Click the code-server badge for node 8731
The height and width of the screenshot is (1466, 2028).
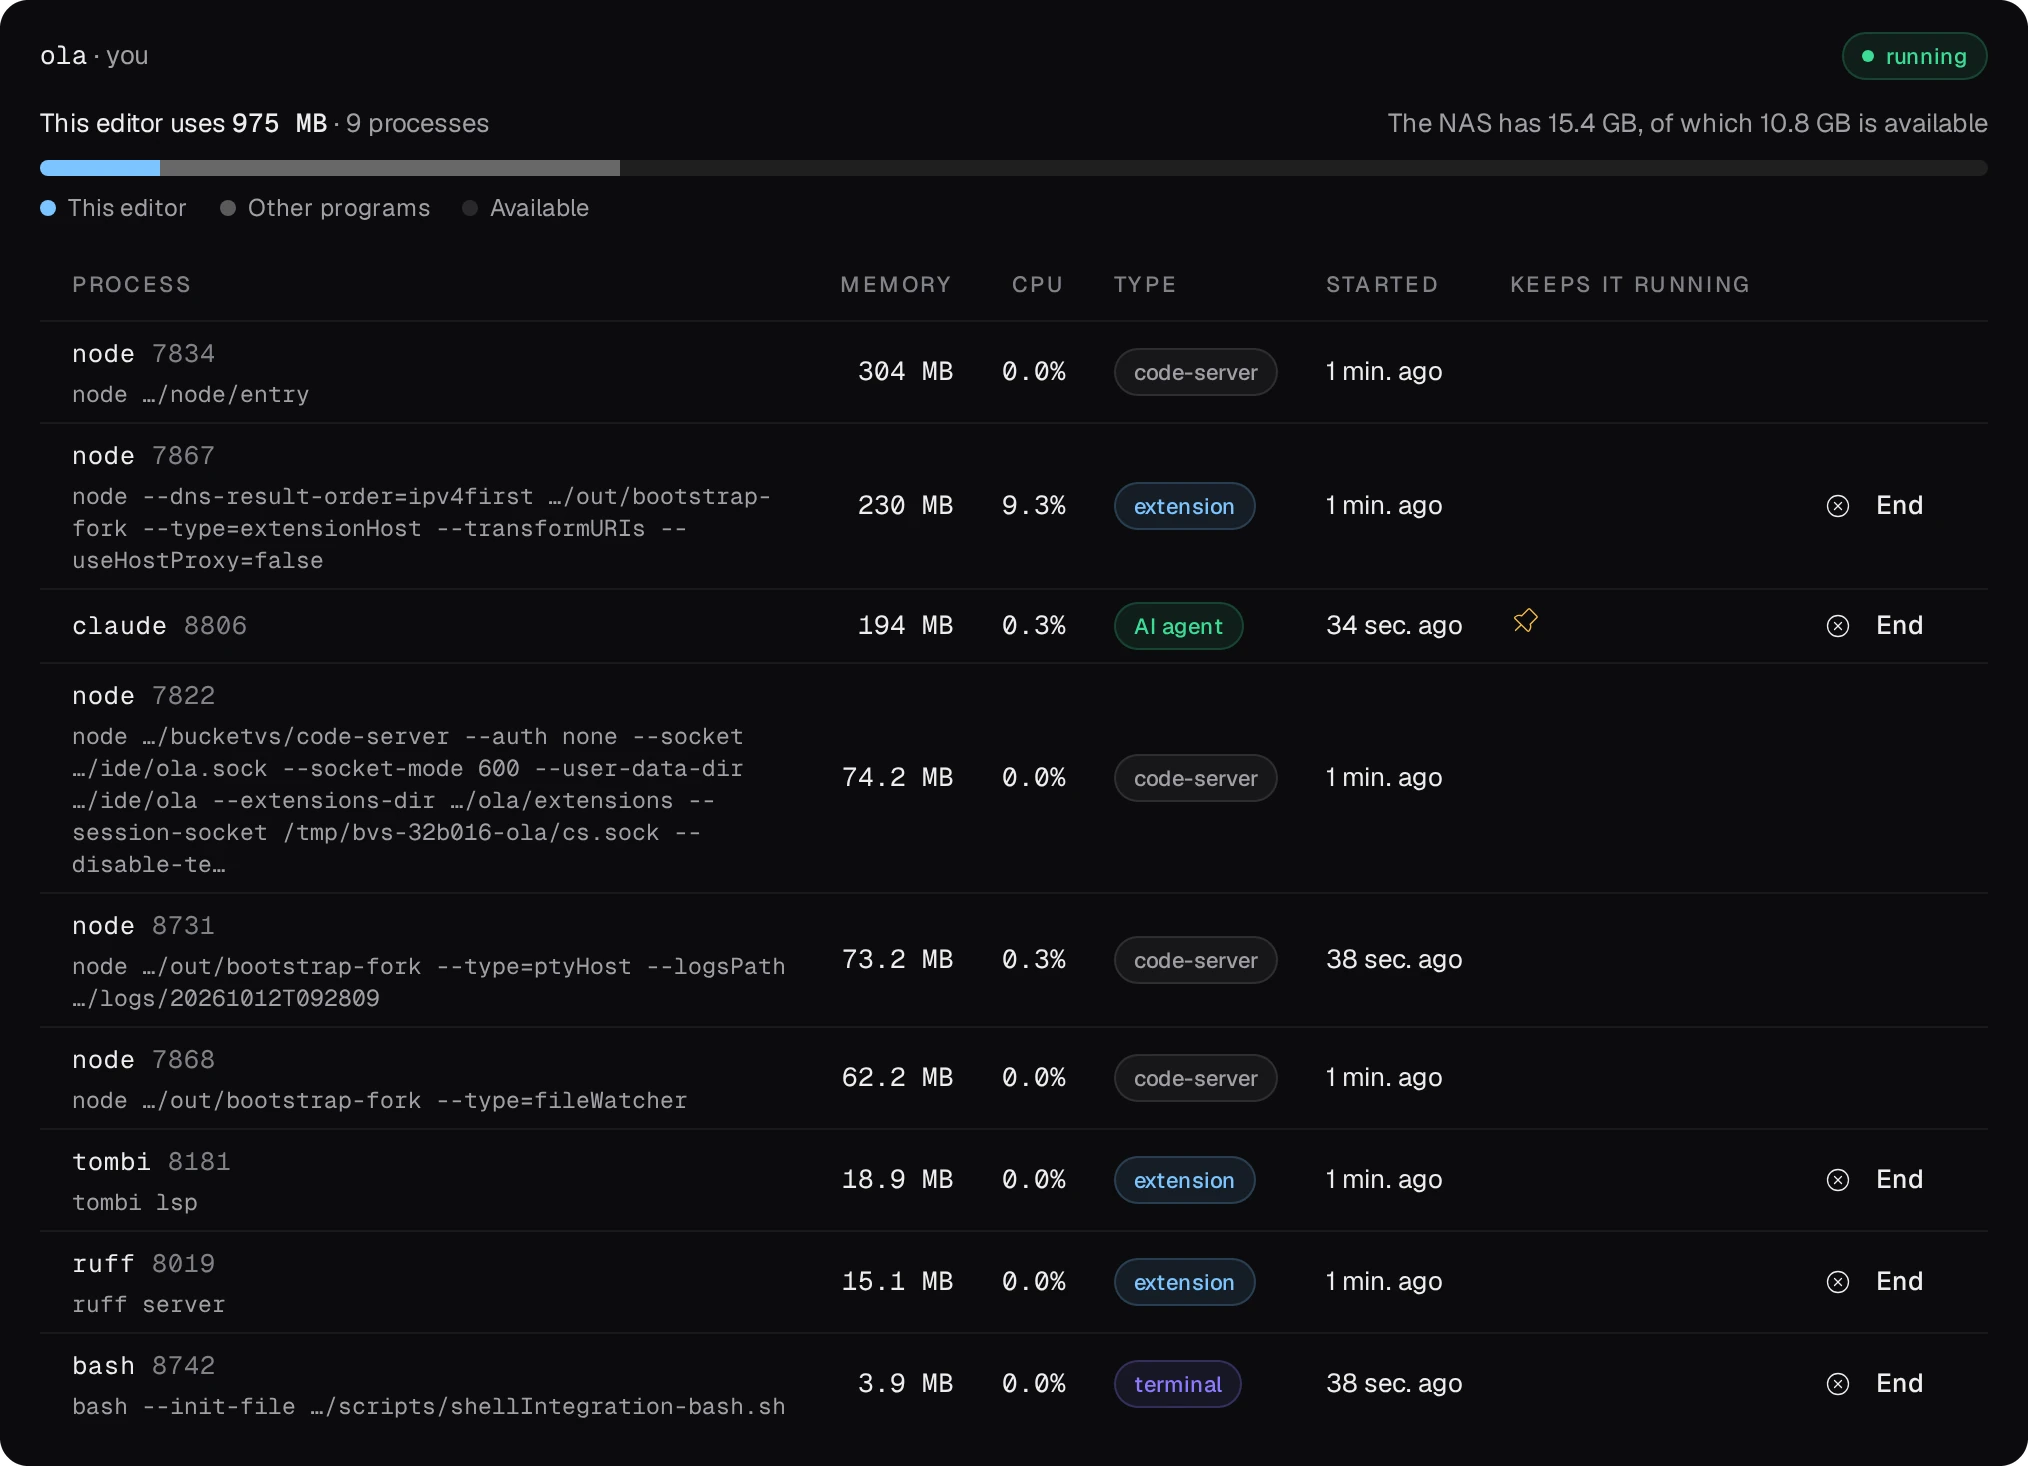[x=1195, y=960]
